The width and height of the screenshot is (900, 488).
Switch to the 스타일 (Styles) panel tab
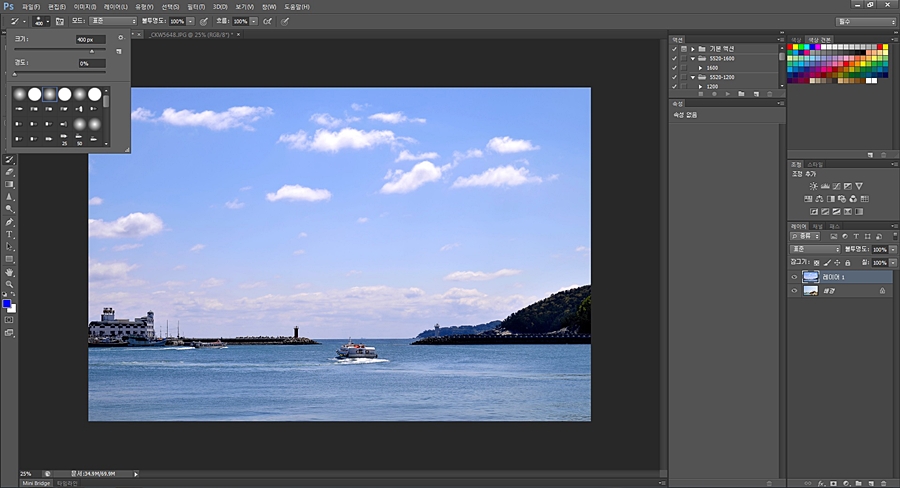[815, 163]
